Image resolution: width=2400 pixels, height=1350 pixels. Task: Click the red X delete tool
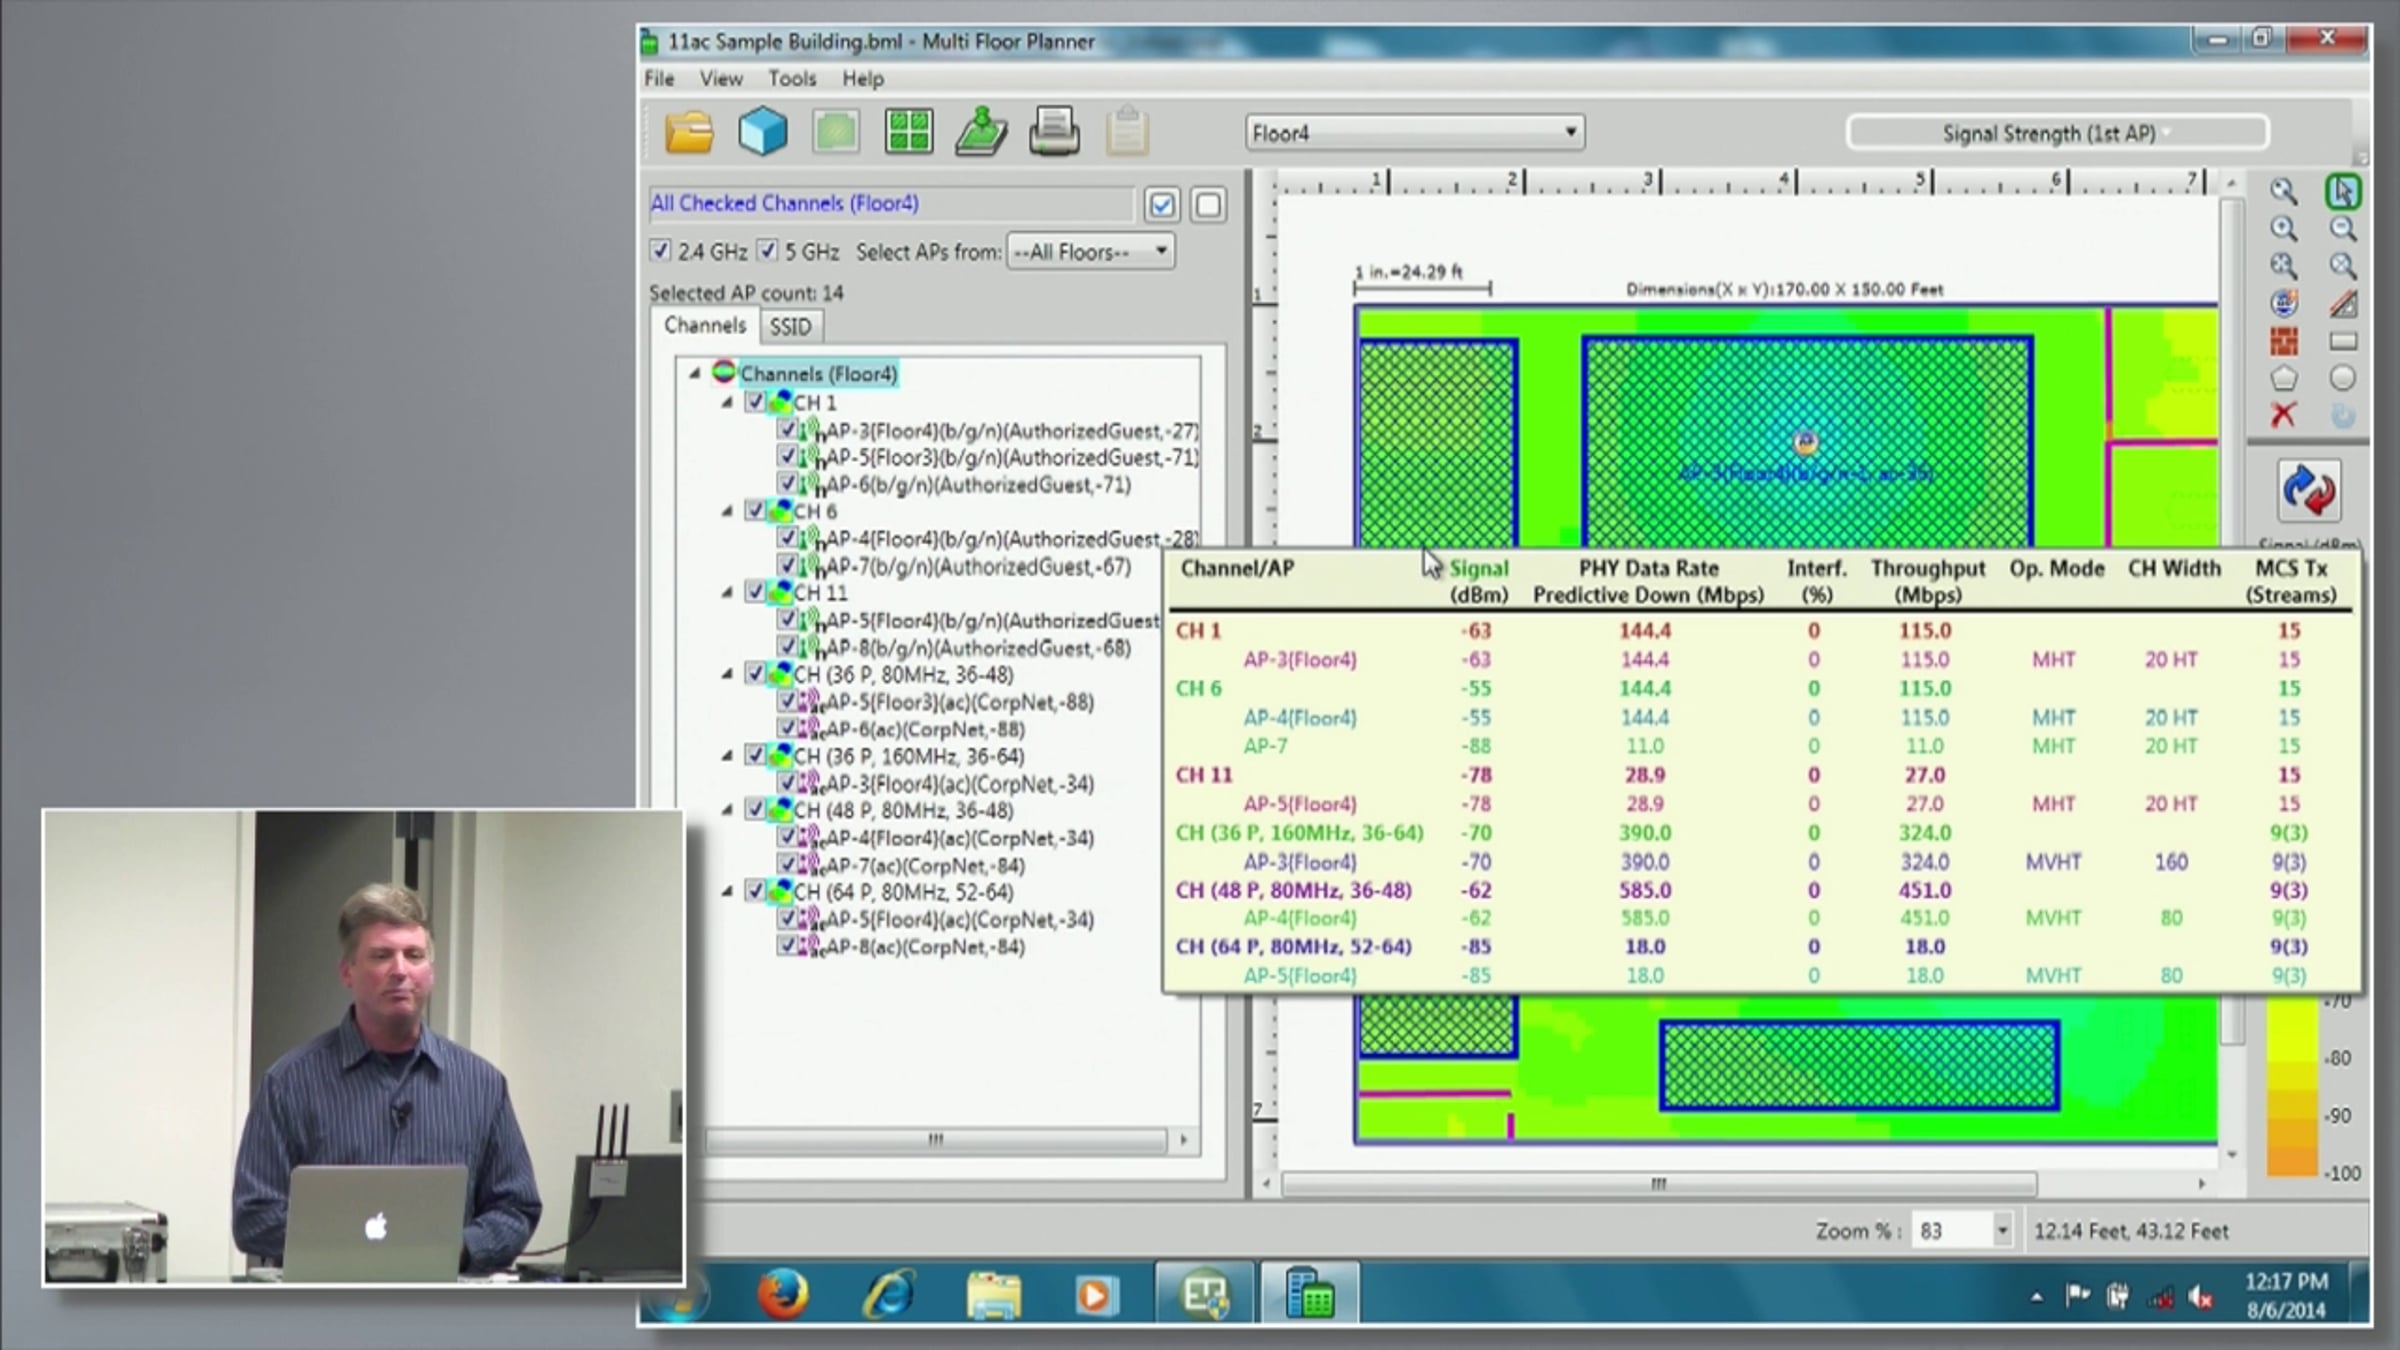[2283, 415]
